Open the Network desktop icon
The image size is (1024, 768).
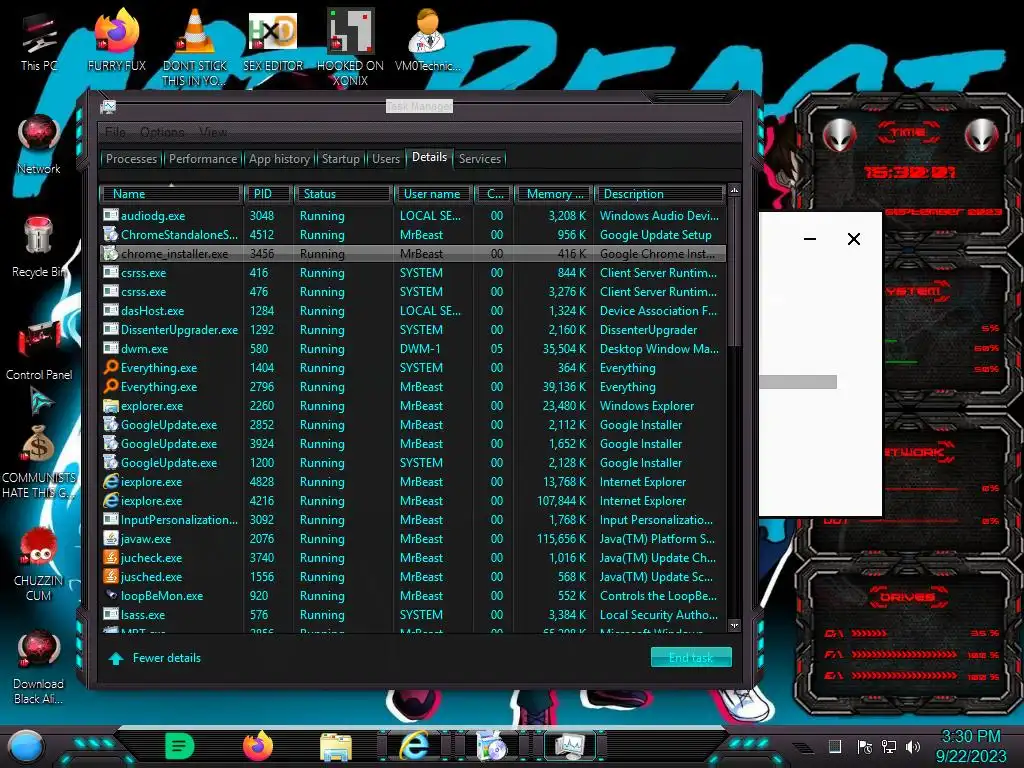[39, 144]
